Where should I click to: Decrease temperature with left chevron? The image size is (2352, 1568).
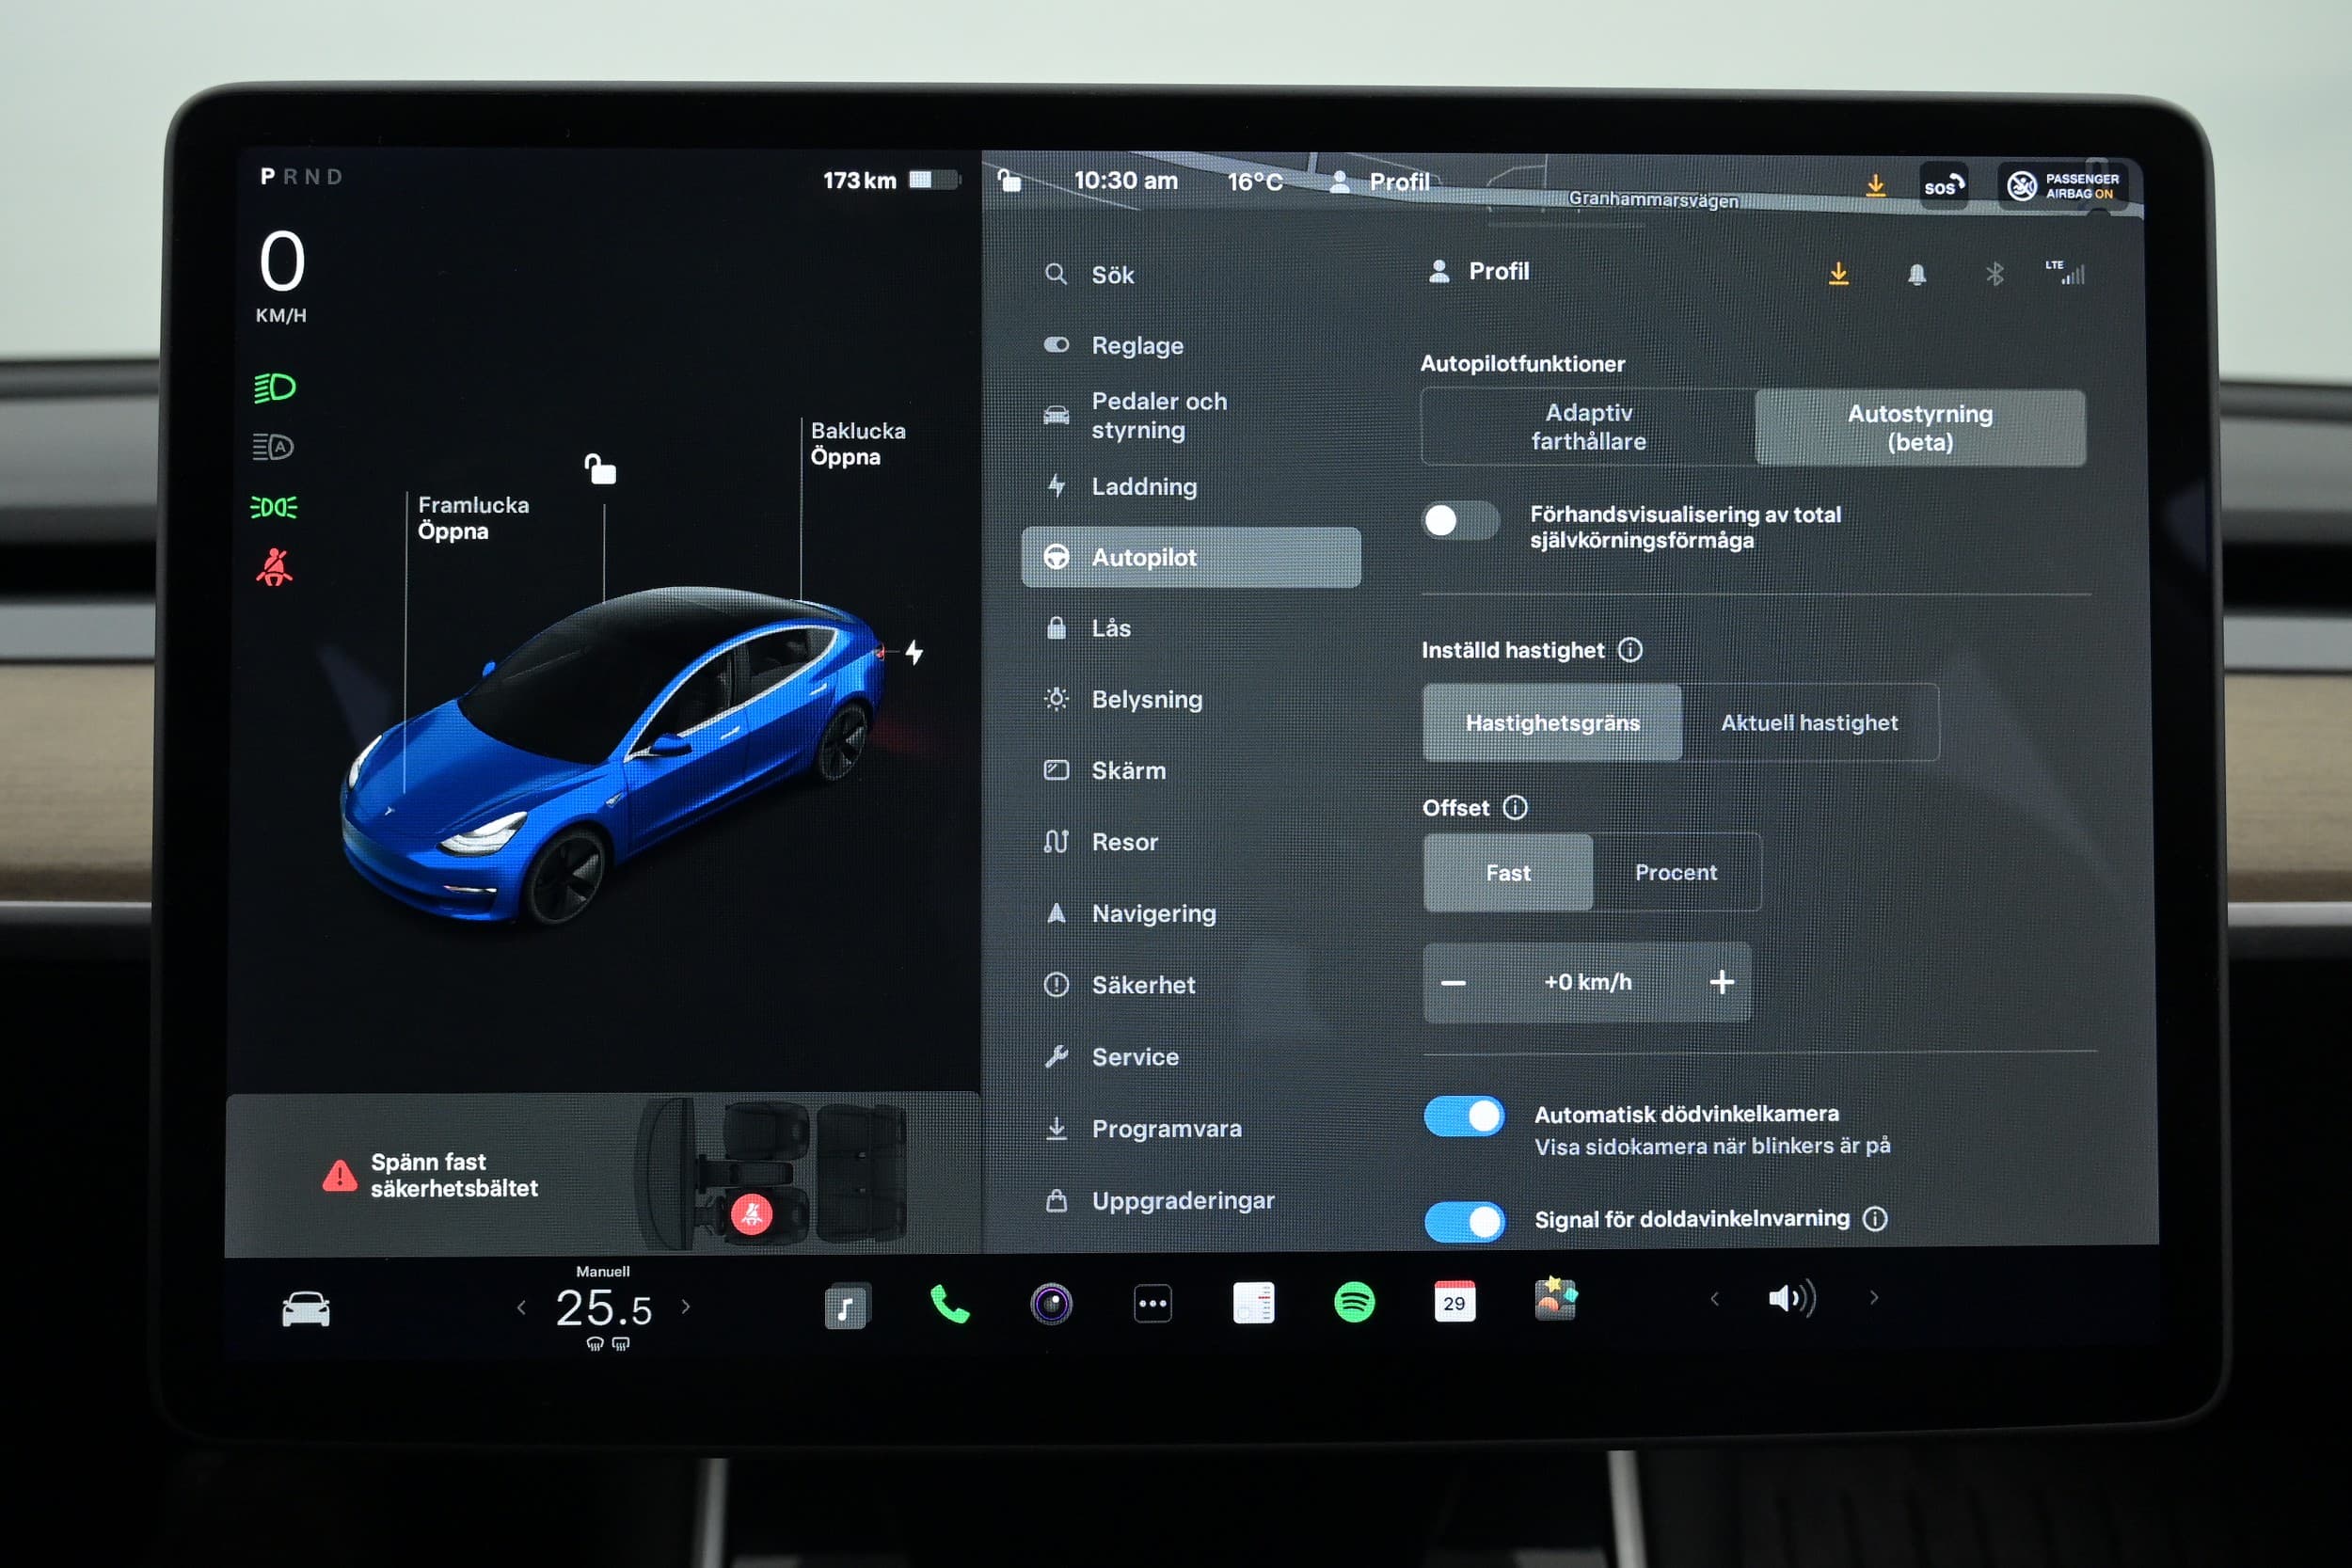click(521, 1307)
